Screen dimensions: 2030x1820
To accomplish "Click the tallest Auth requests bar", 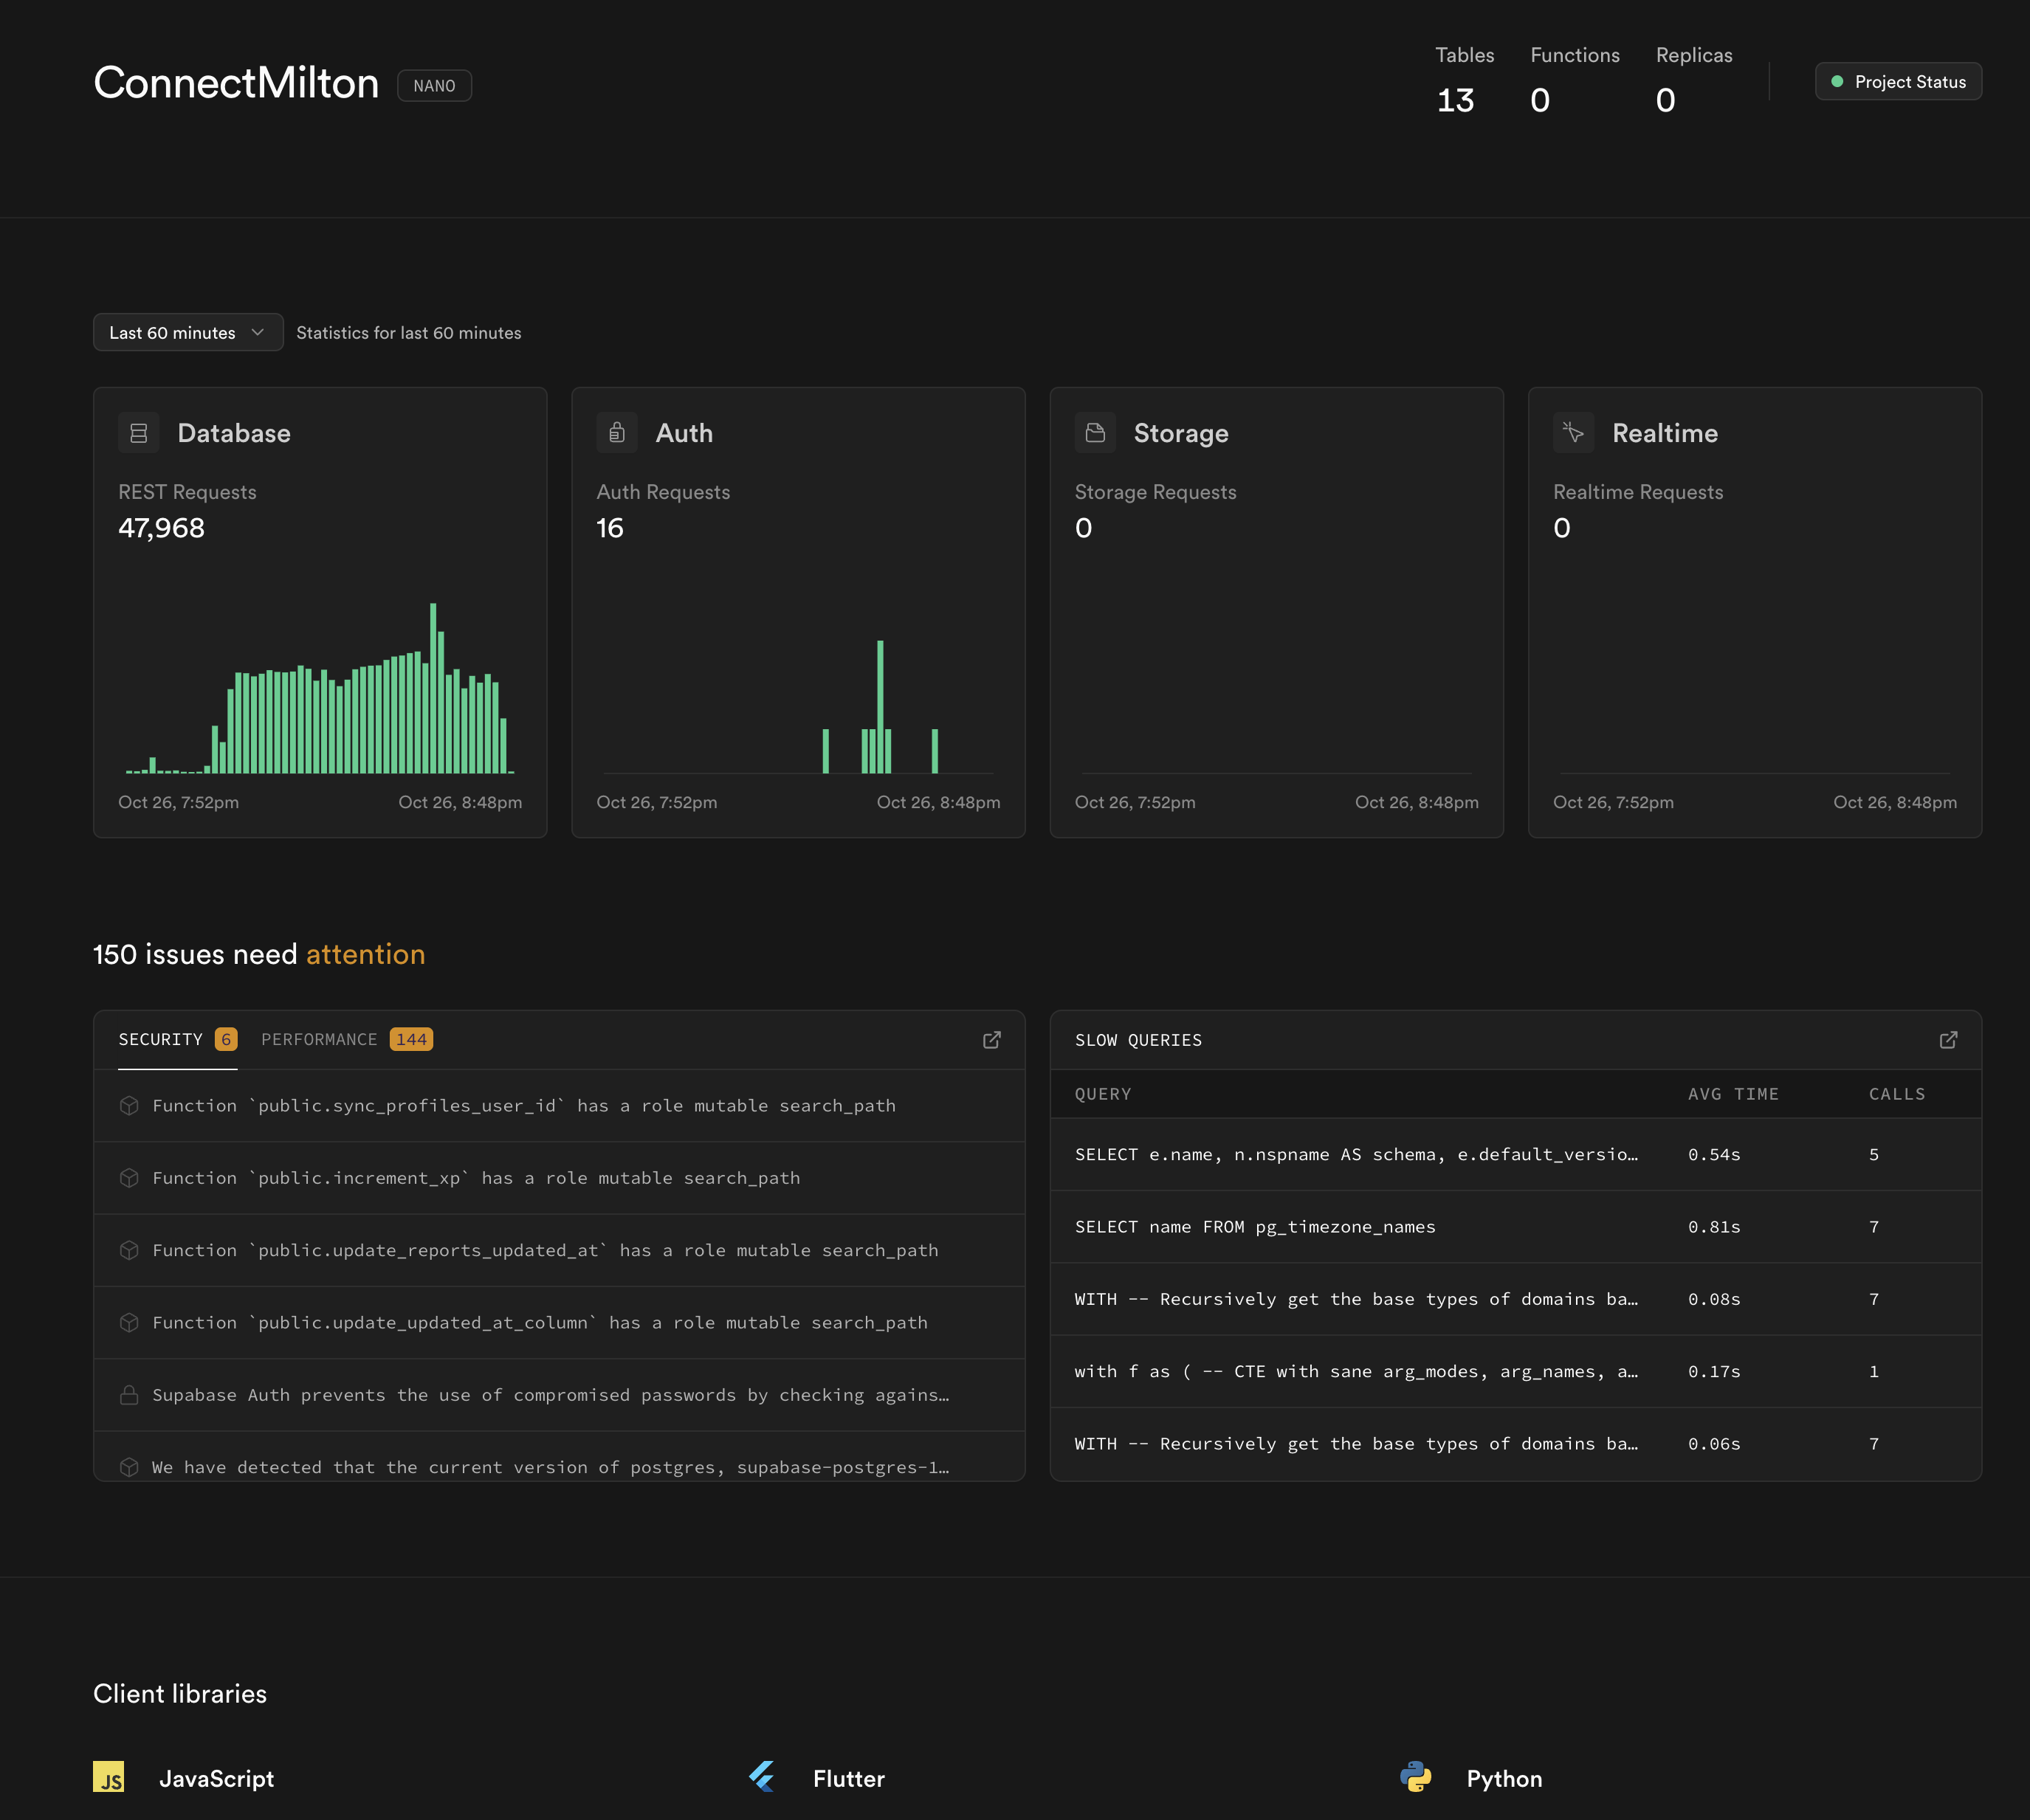I will [x=880, y=706].
